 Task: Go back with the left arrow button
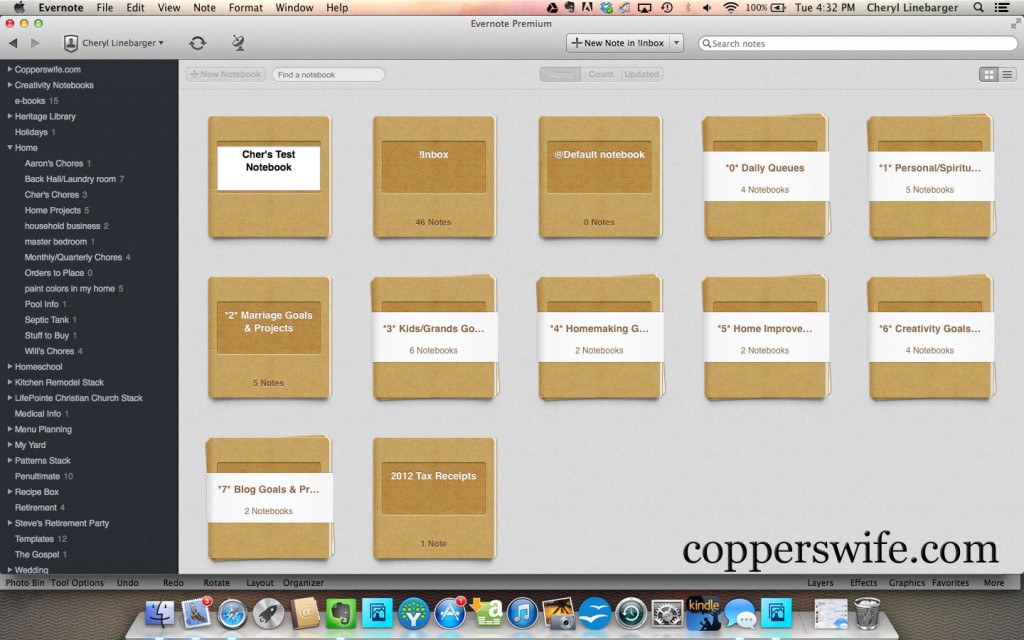pos(13,43)
